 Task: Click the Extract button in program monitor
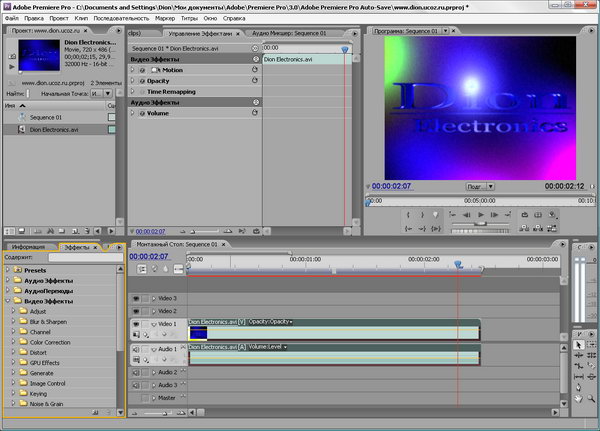pos(538,228)
